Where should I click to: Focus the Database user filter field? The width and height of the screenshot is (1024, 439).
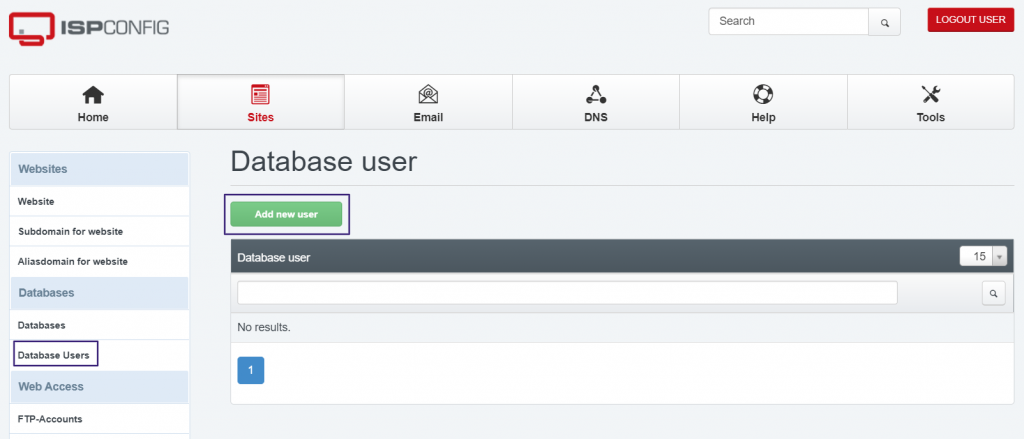click(567, 293)
